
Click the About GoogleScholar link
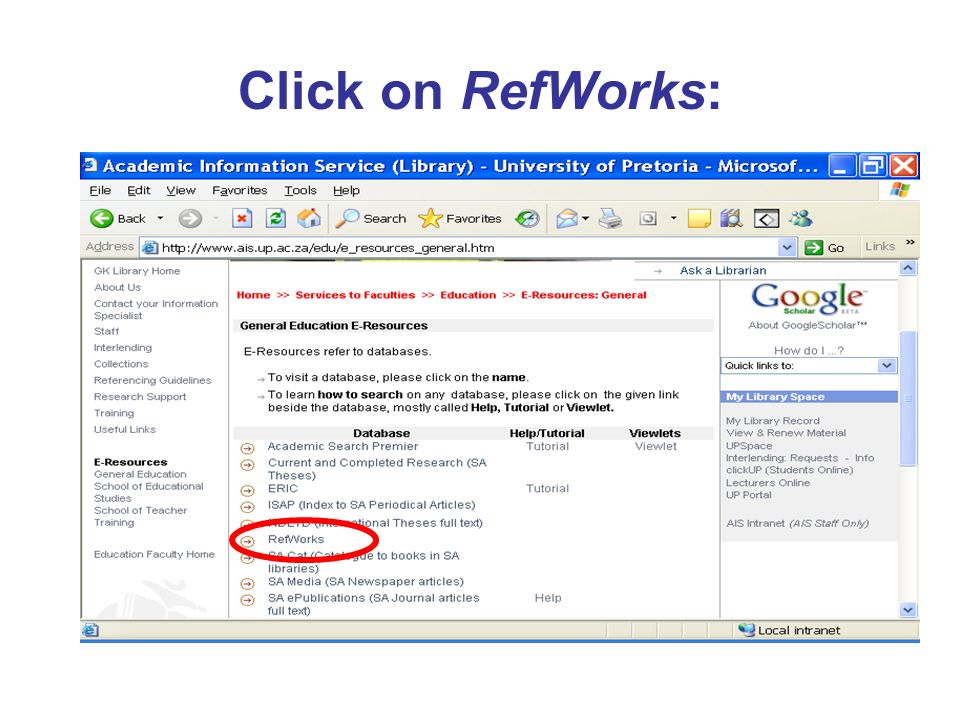pyautogui.click(x=807, y=326)
